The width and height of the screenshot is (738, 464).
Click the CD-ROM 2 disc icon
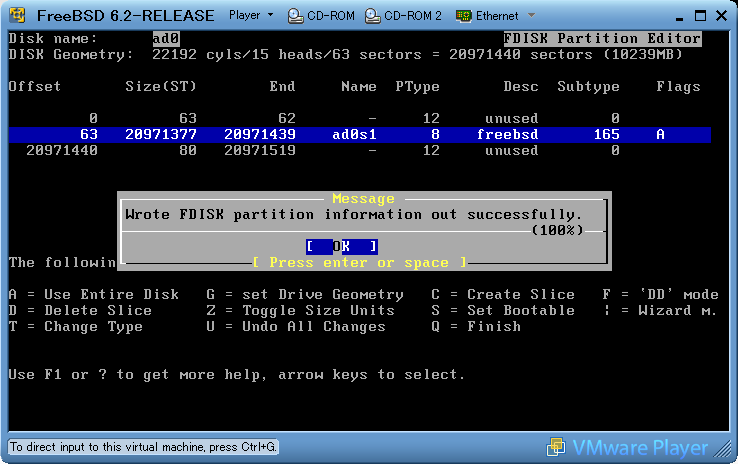tap(373, 16)
